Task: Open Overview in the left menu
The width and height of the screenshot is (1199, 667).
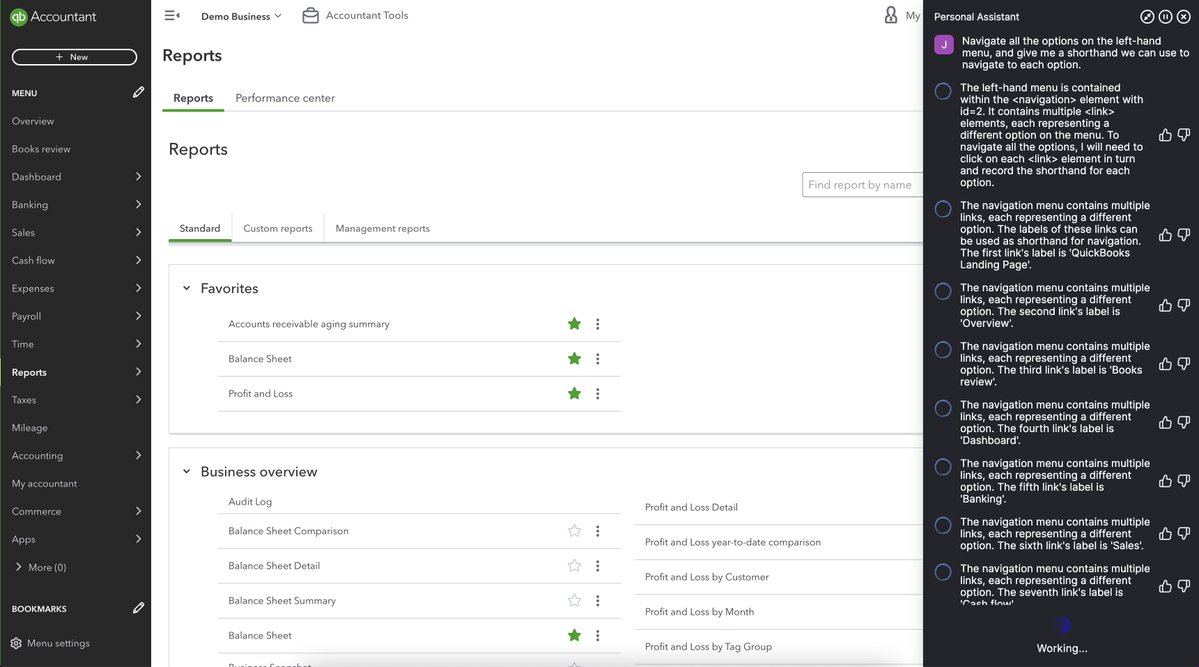Action: click(x=33, y=121)
